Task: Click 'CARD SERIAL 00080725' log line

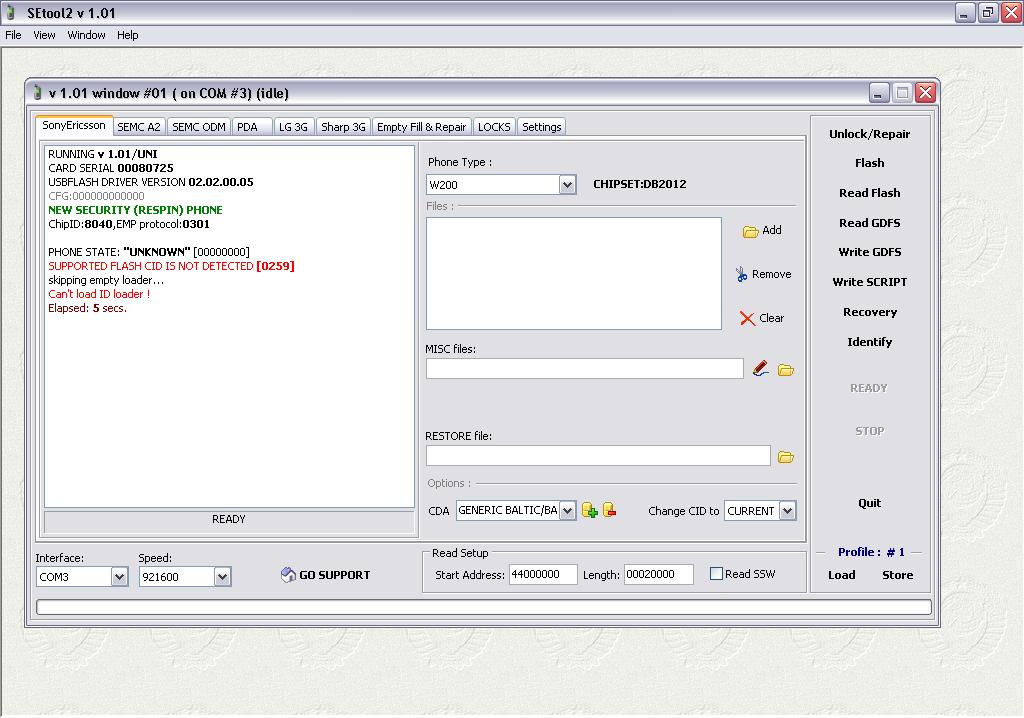Action: point(111,168)
